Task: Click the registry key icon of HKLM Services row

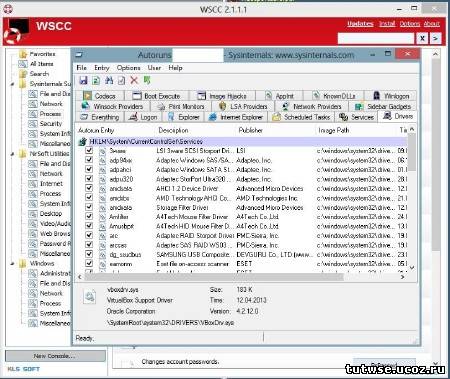Action: [x=82, y=142]
